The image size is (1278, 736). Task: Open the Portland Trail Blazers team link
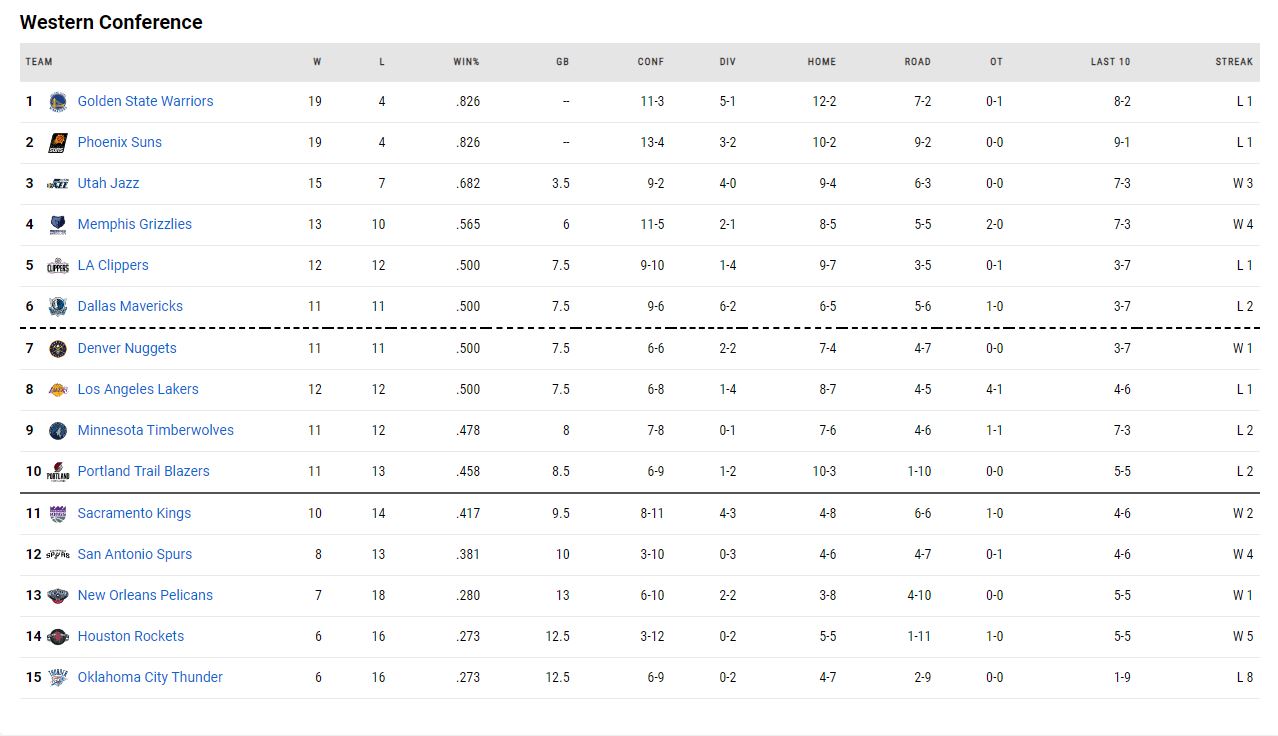[143, 471]
